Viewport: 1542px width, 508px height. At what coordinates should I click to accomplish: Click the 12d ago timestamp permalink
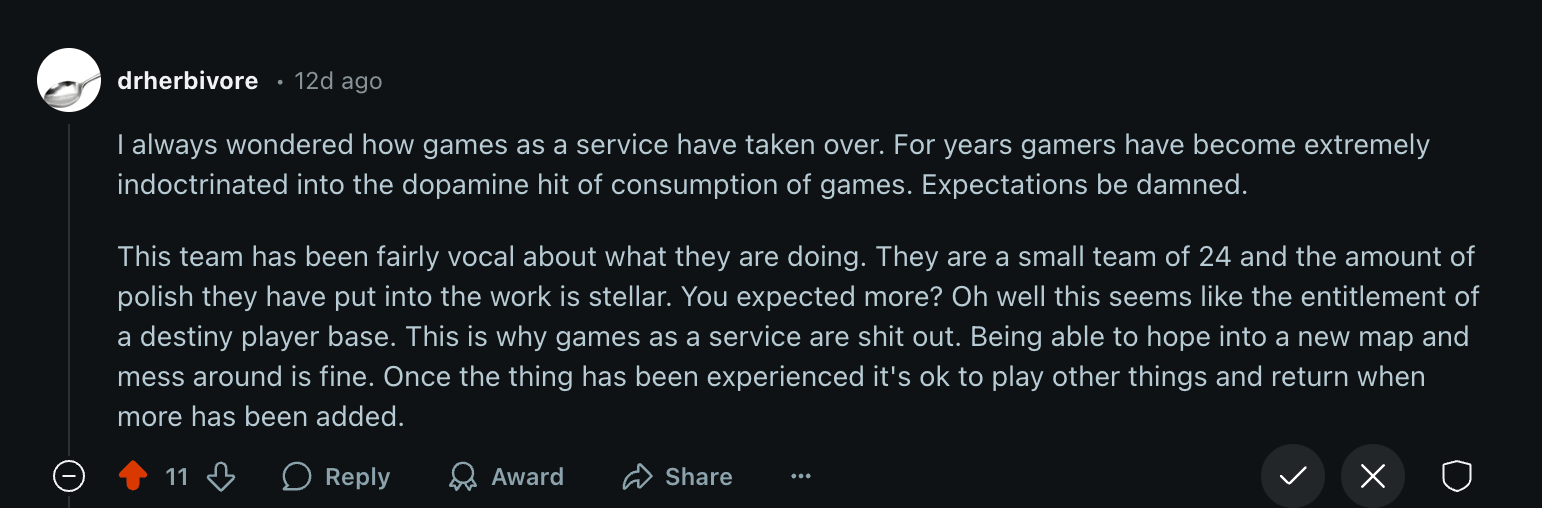point(338,81)
